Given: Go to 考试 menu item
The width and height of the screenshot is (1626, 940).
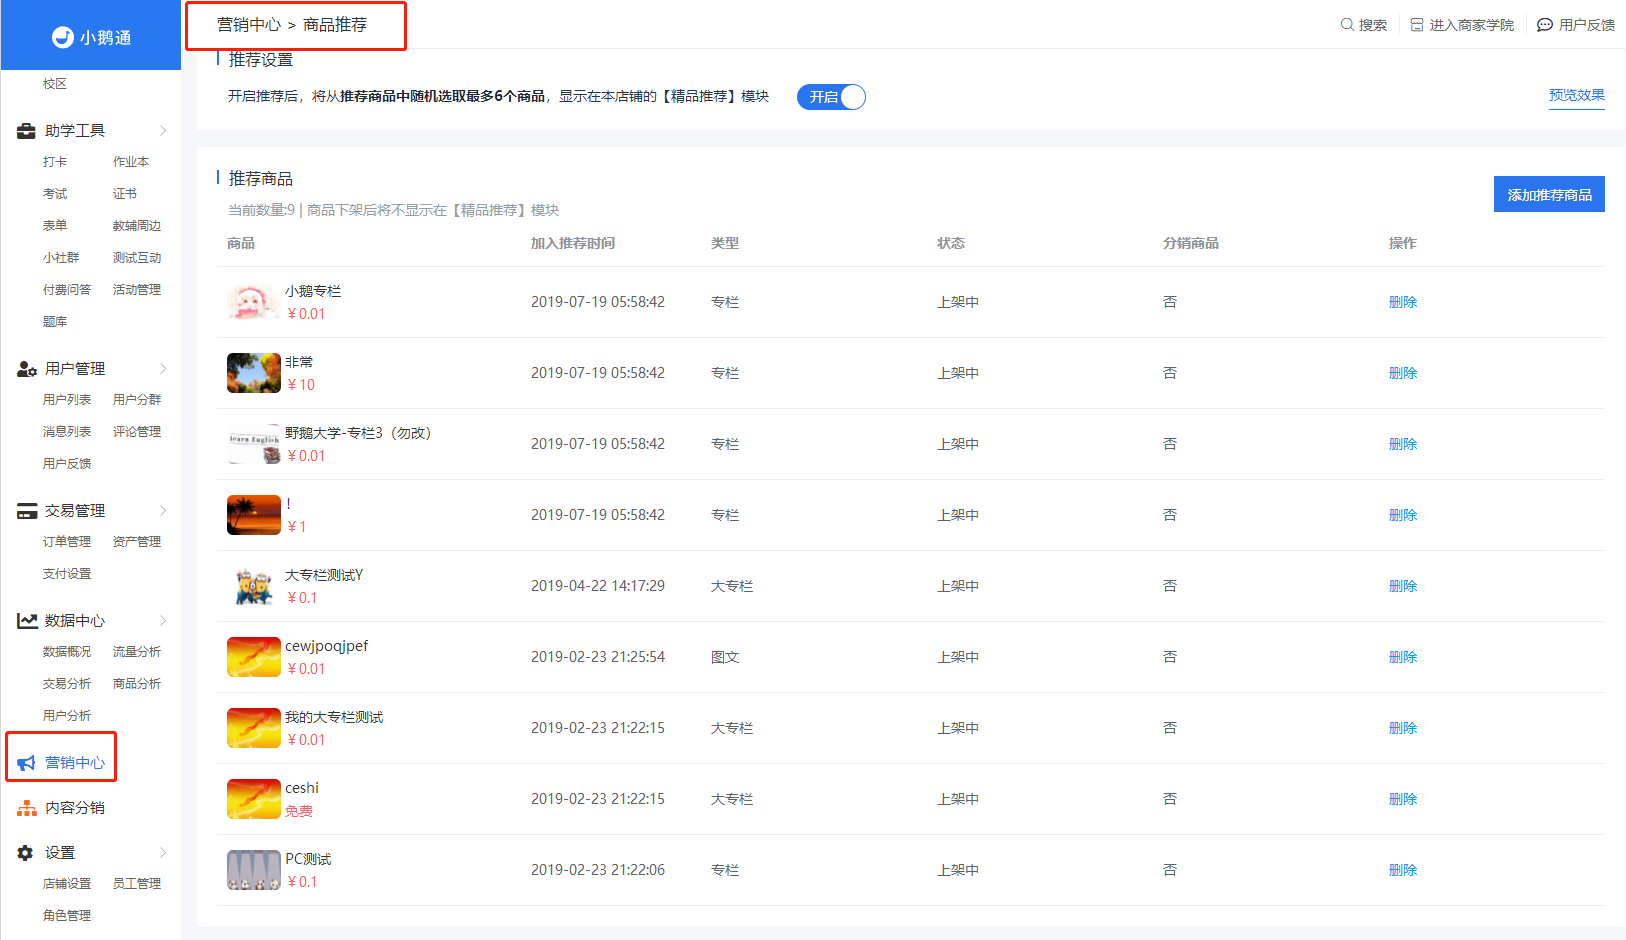Looking at the screenshot, I should point(55,194).
